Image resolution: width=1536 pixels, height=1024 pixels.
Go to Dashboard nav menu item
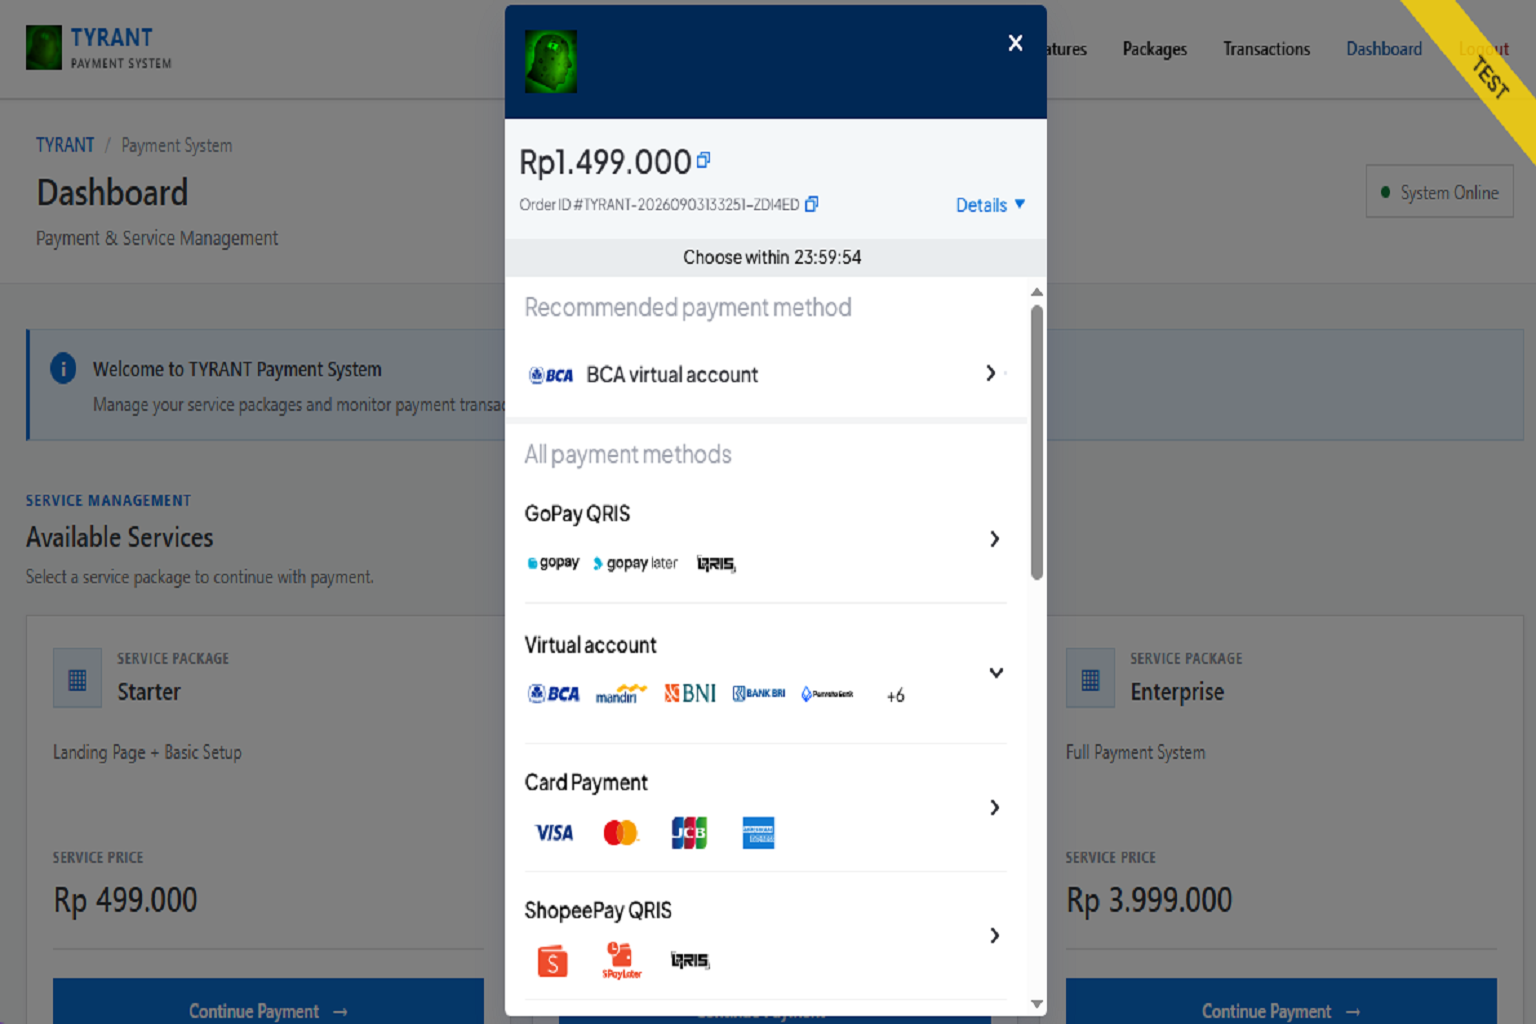1383,49
